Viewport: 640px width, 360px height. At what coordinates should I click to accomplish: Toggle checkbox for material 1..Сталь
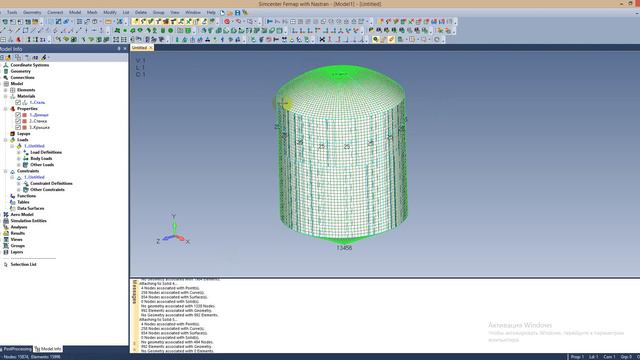pos(18,102)
